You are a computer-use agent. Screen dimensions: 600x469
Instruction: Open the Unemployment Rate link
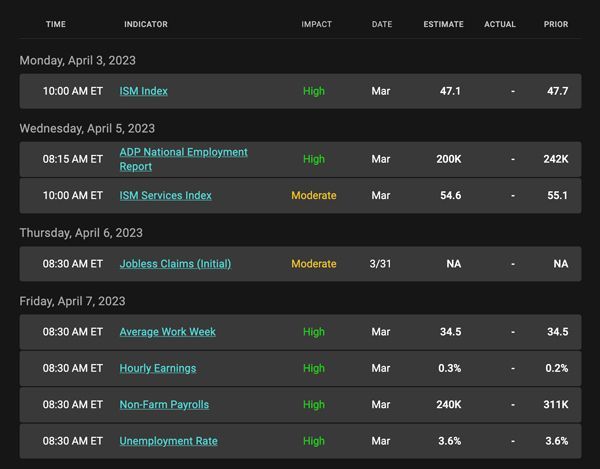pos(168,441)
